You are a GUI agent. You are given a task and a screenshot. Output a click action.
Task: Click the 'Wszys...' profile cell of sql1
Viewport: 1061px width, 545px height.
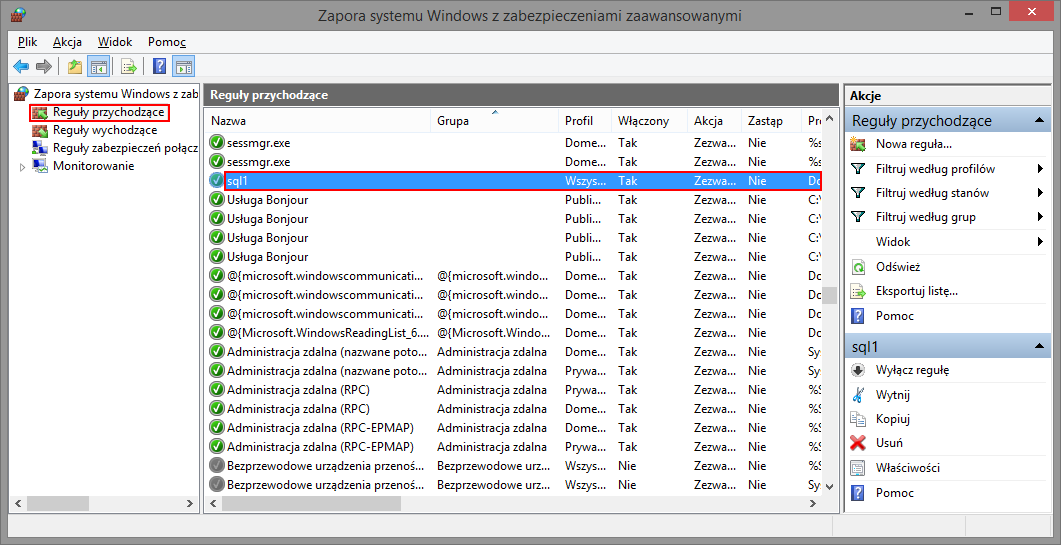(x=586, y=181)
